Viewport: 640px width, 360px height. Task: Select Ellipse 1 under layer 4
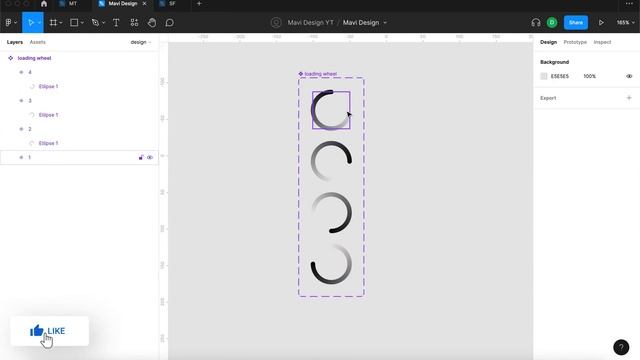pos(48,87)
